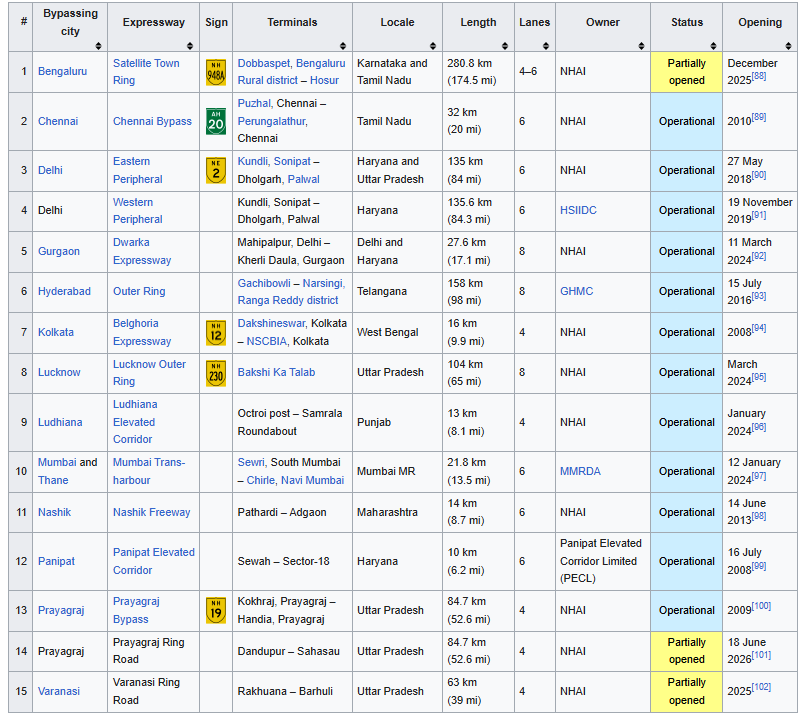Click the NE 2 expressway sign icon
This screenshot has height=716, width=801.
[216, 171]
